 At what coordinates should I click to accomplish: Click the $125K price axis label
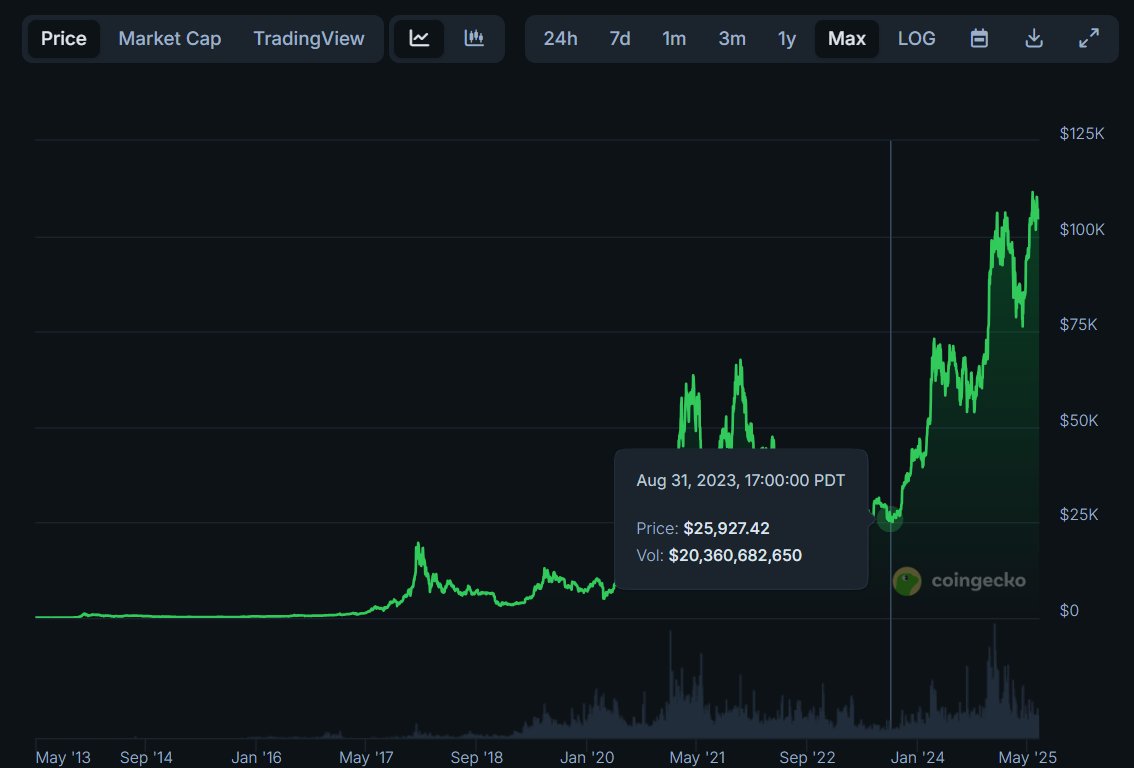click(1081, 134)
